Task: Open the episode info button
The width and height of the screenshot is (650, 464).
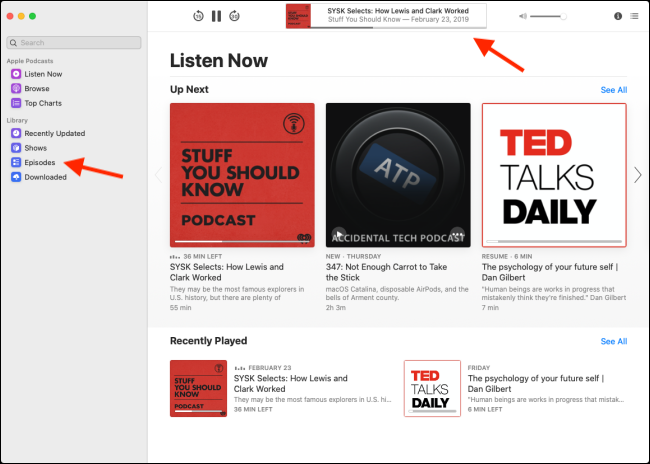Action: (x=618, y=16)
